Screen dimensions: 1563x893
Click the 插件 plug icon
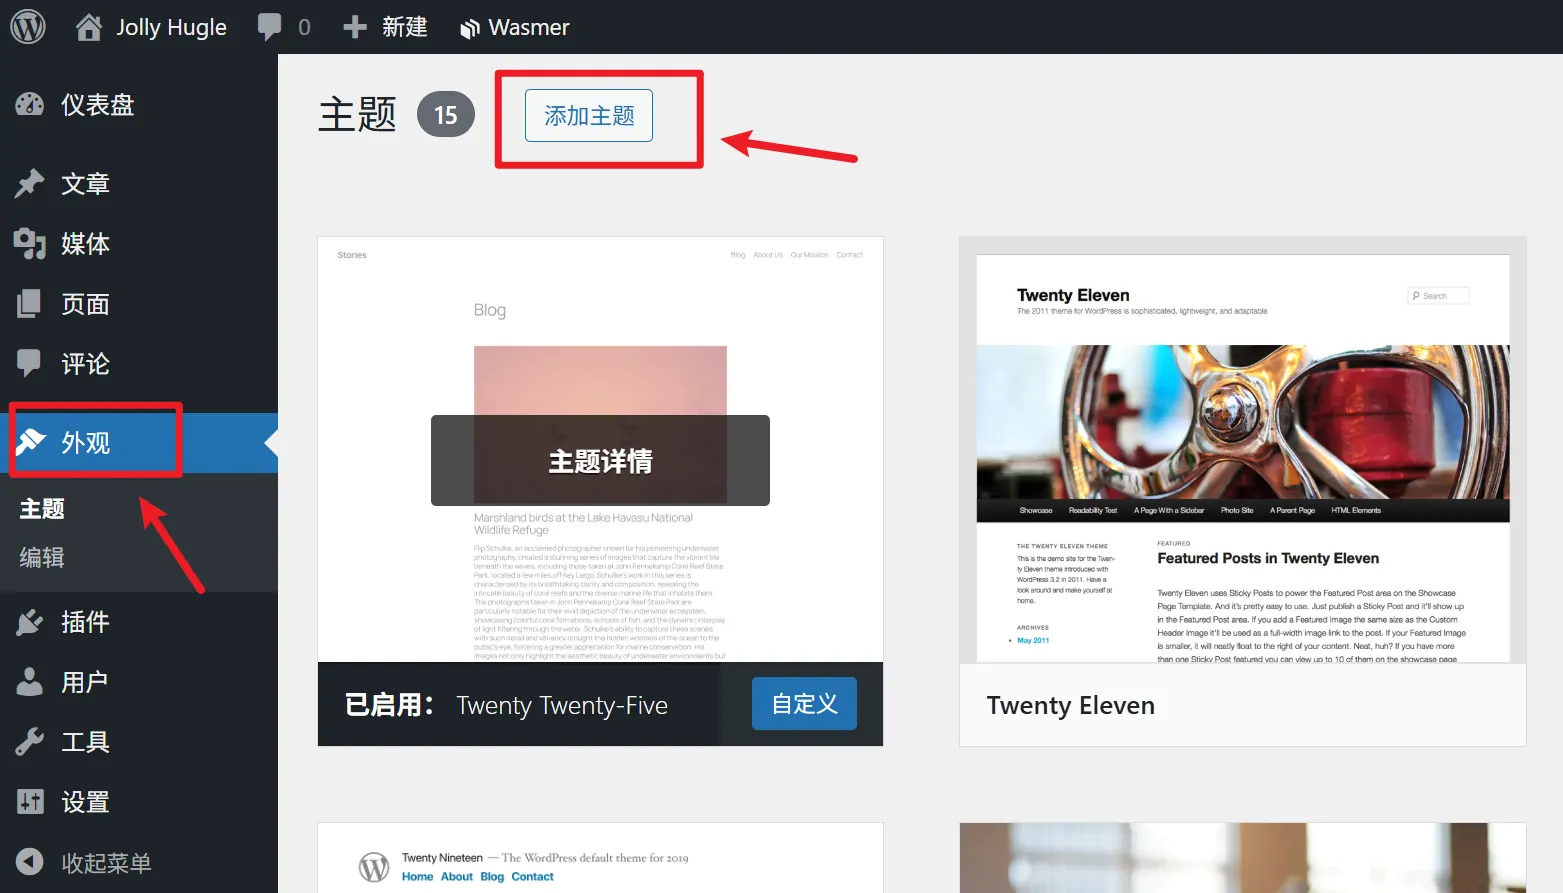click(x=30, y=622)
